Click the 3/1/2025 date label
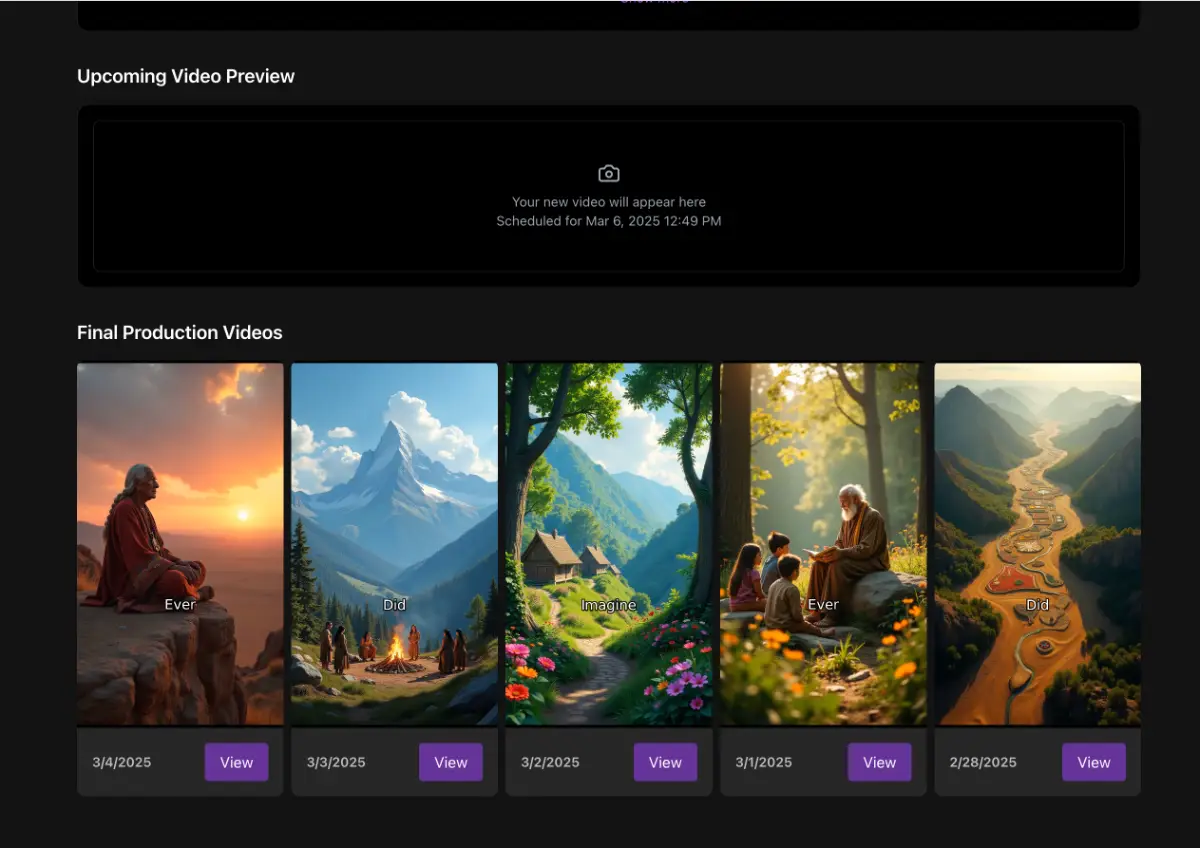The height and width of the screenshot is (848, 1200). (764, 762)
